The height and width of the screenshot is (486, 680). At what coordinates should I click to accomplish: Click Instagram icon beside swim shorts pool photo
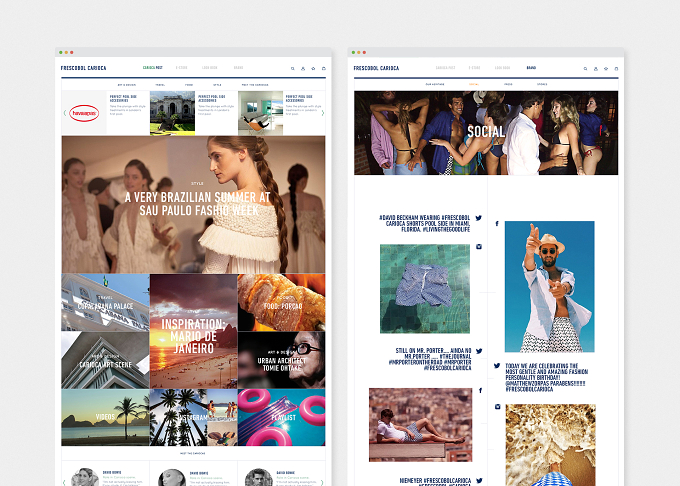coord(479,247)
